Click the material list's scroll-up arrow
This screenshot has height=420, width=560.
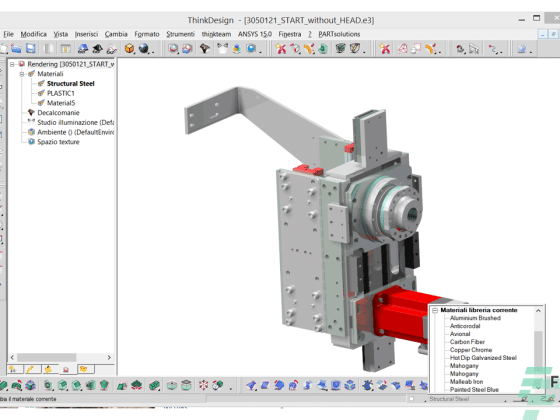(x=538, y=311)
